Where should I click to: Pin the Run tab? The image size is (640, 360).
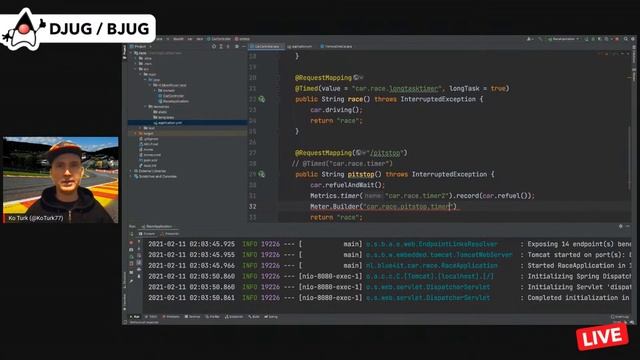click(131, 281)
